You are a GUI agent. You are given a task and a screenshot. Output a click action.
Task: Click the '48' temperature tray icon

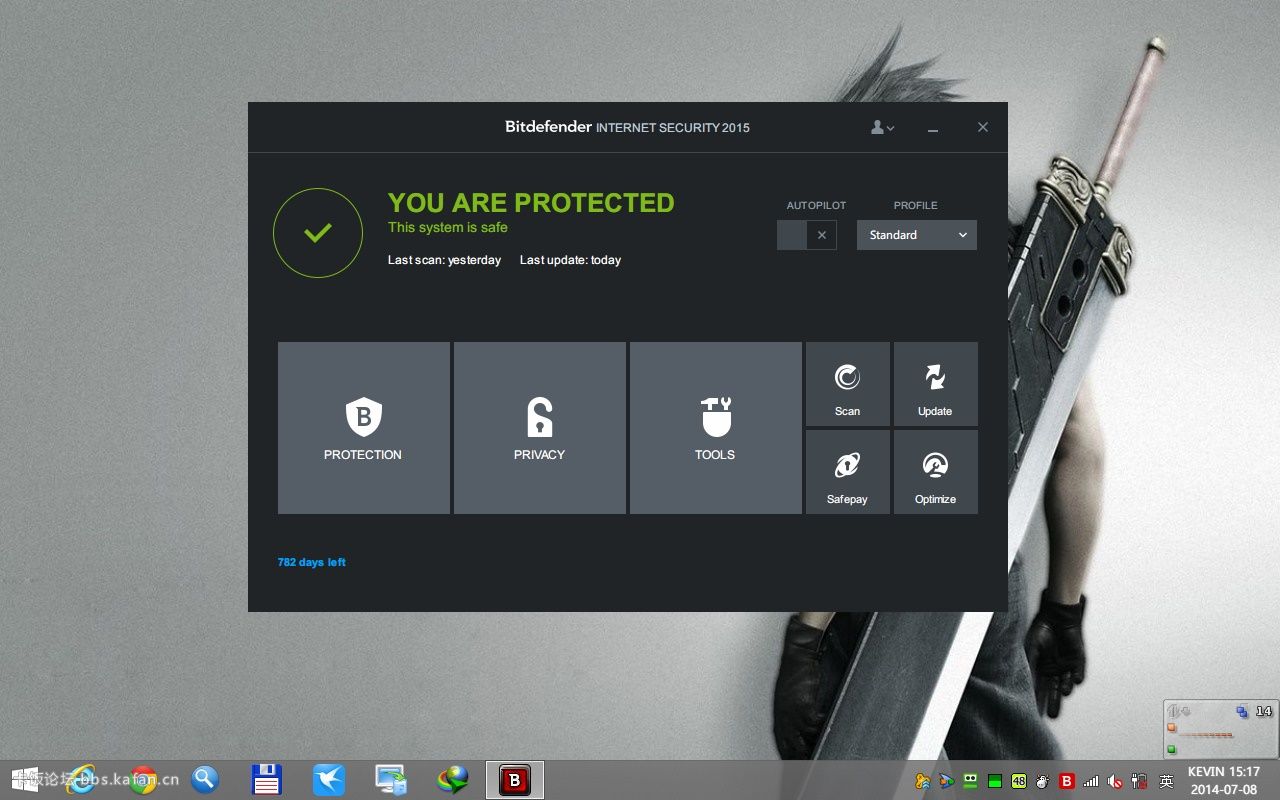[1019, 781]
